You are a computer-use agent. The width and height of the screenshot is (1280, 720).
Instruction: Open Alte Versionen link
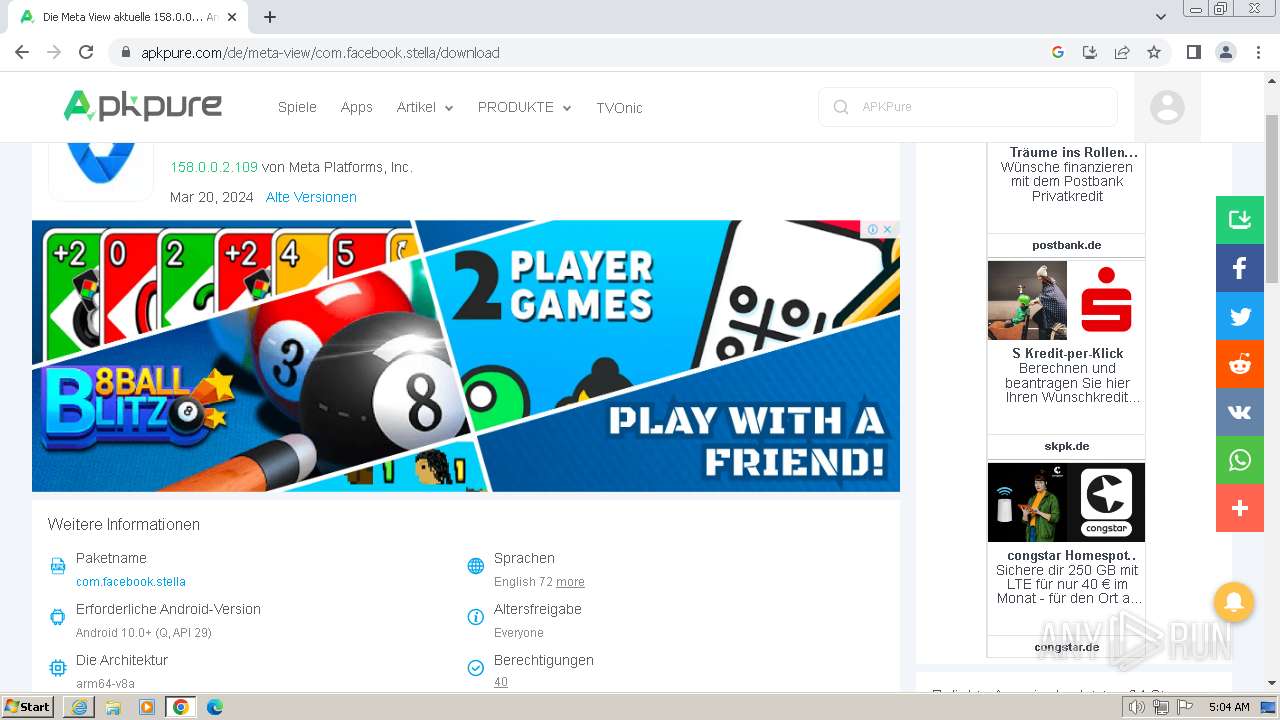[x=311, y=197]
